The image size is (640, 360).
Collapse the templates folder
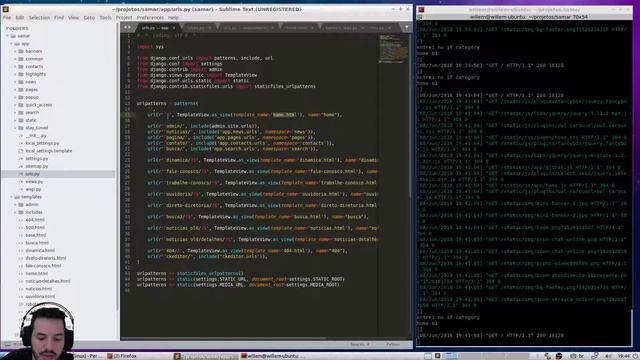tap(11, 197)
